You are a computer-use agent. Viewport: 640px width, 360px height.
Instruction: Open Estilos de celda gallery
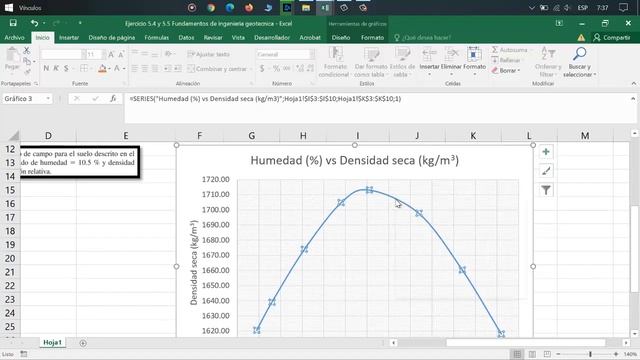(402, 62)
